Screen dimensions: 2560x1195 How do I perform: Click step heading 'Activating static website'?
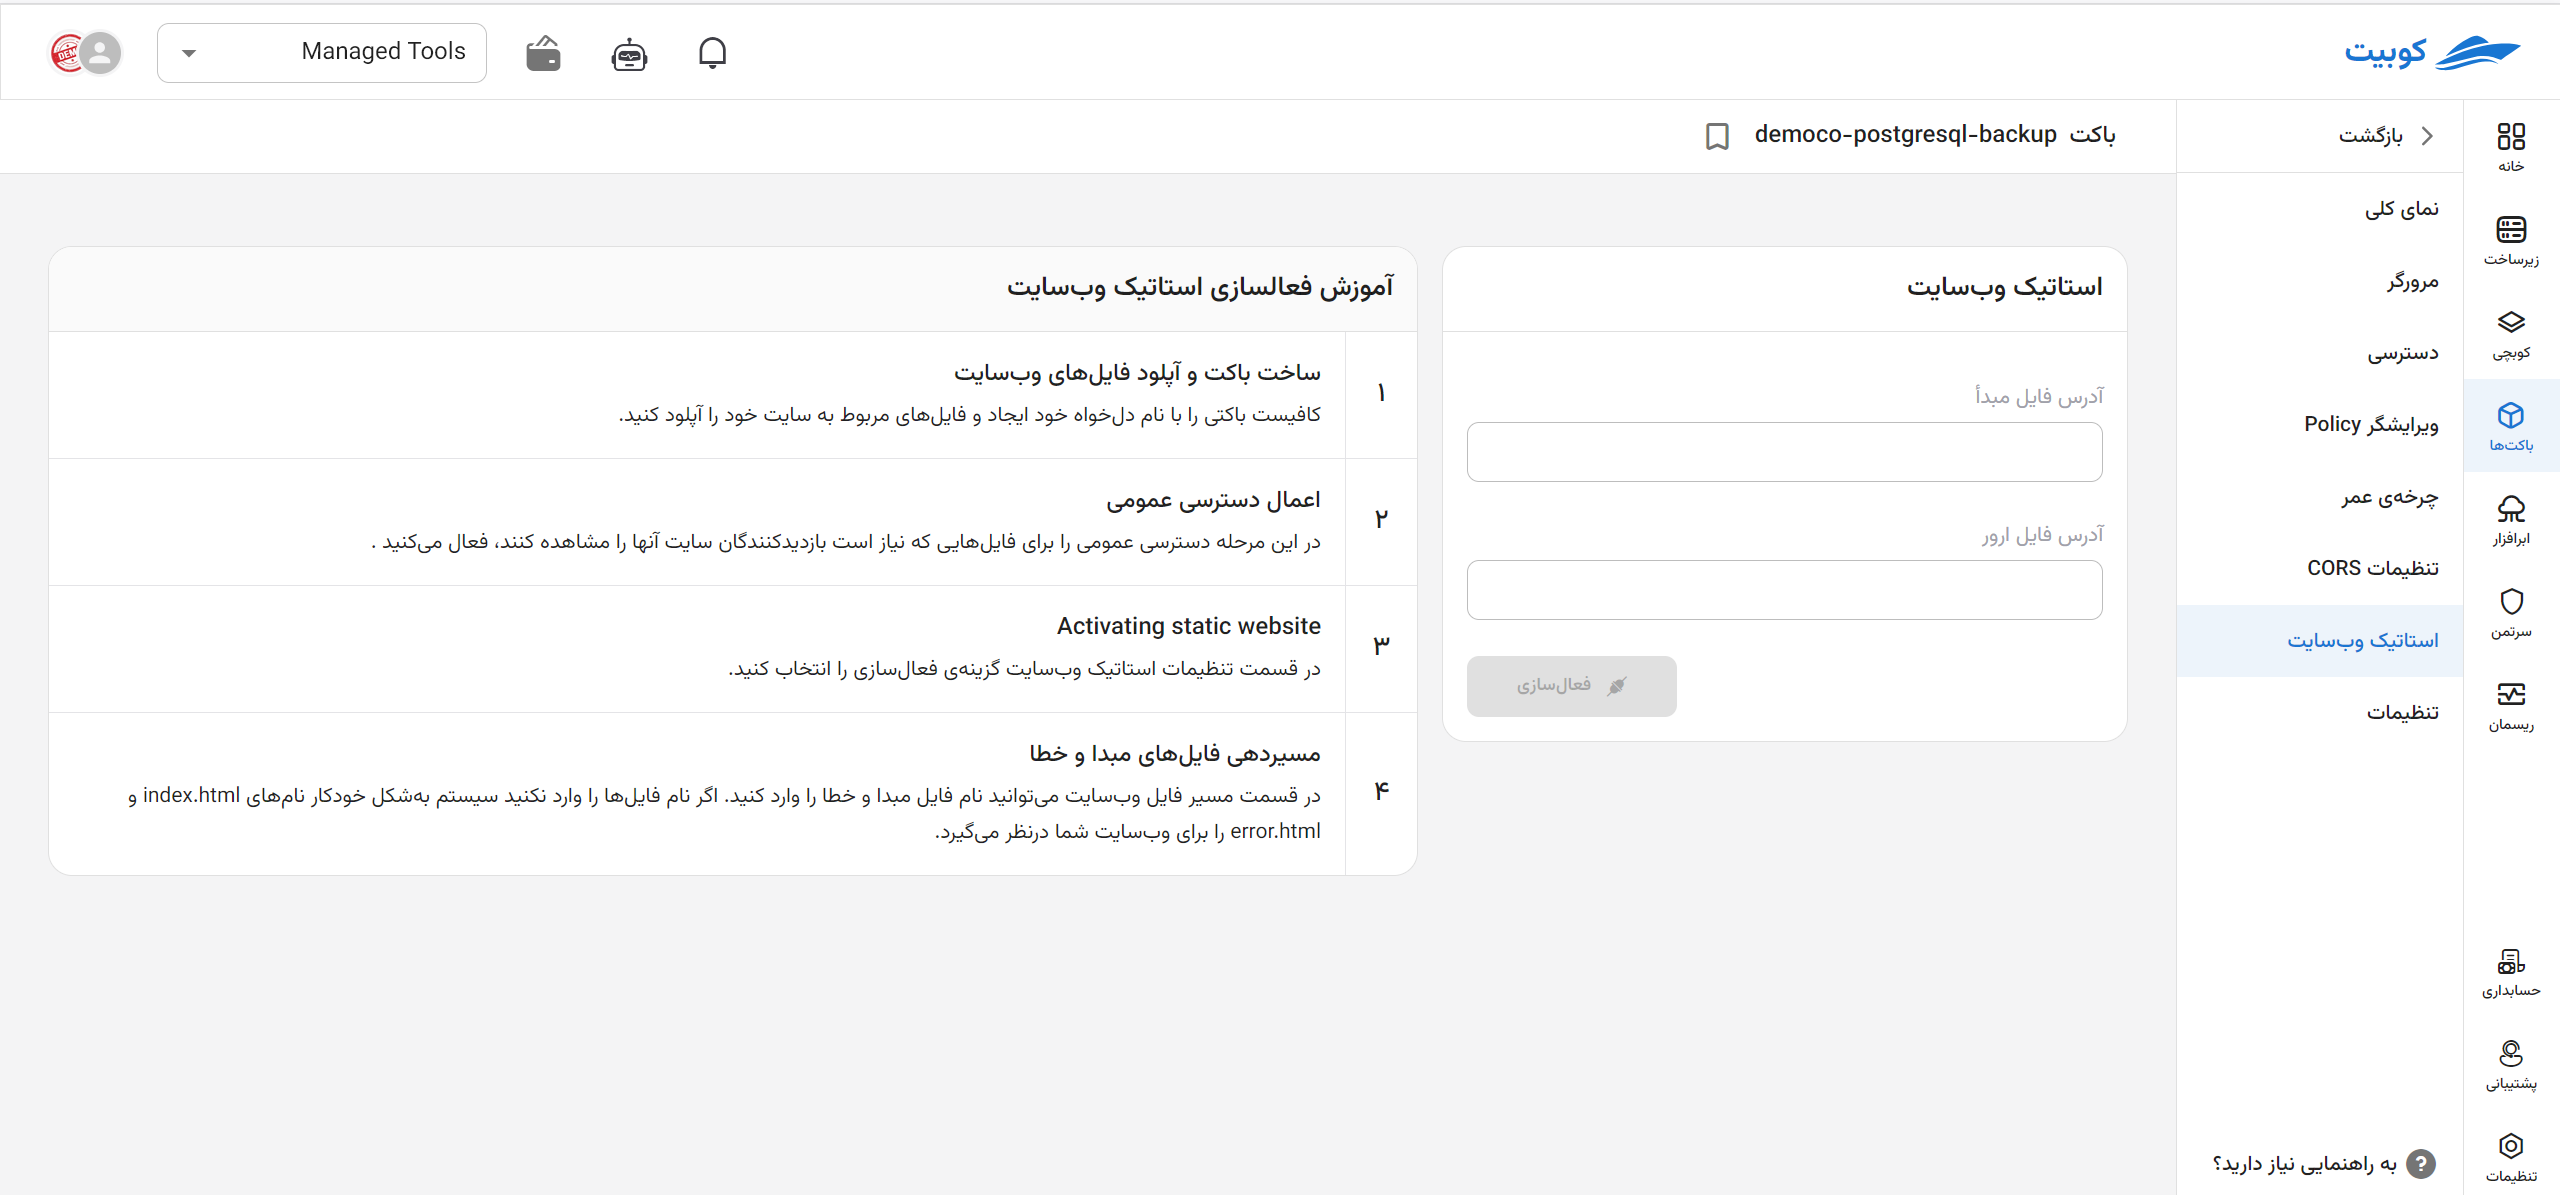[1189, 626]
